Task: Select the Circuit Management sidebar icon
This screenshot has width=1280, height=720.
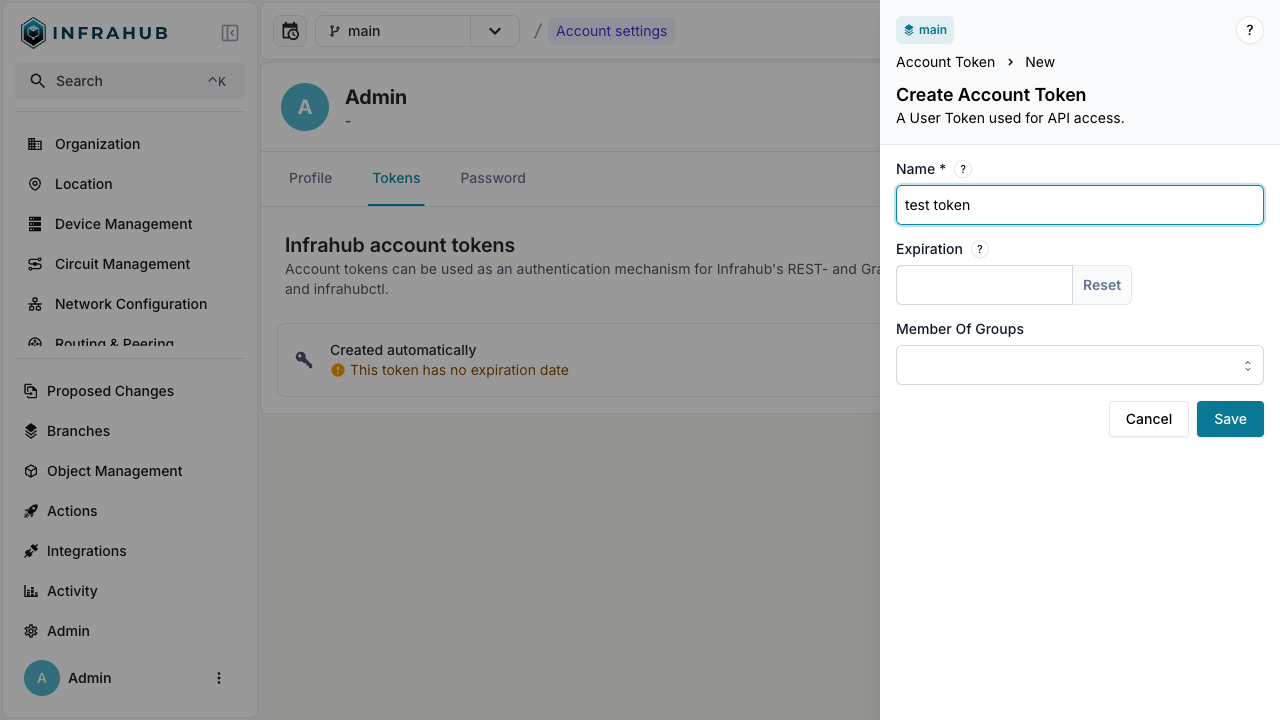Action: (36, 264)
